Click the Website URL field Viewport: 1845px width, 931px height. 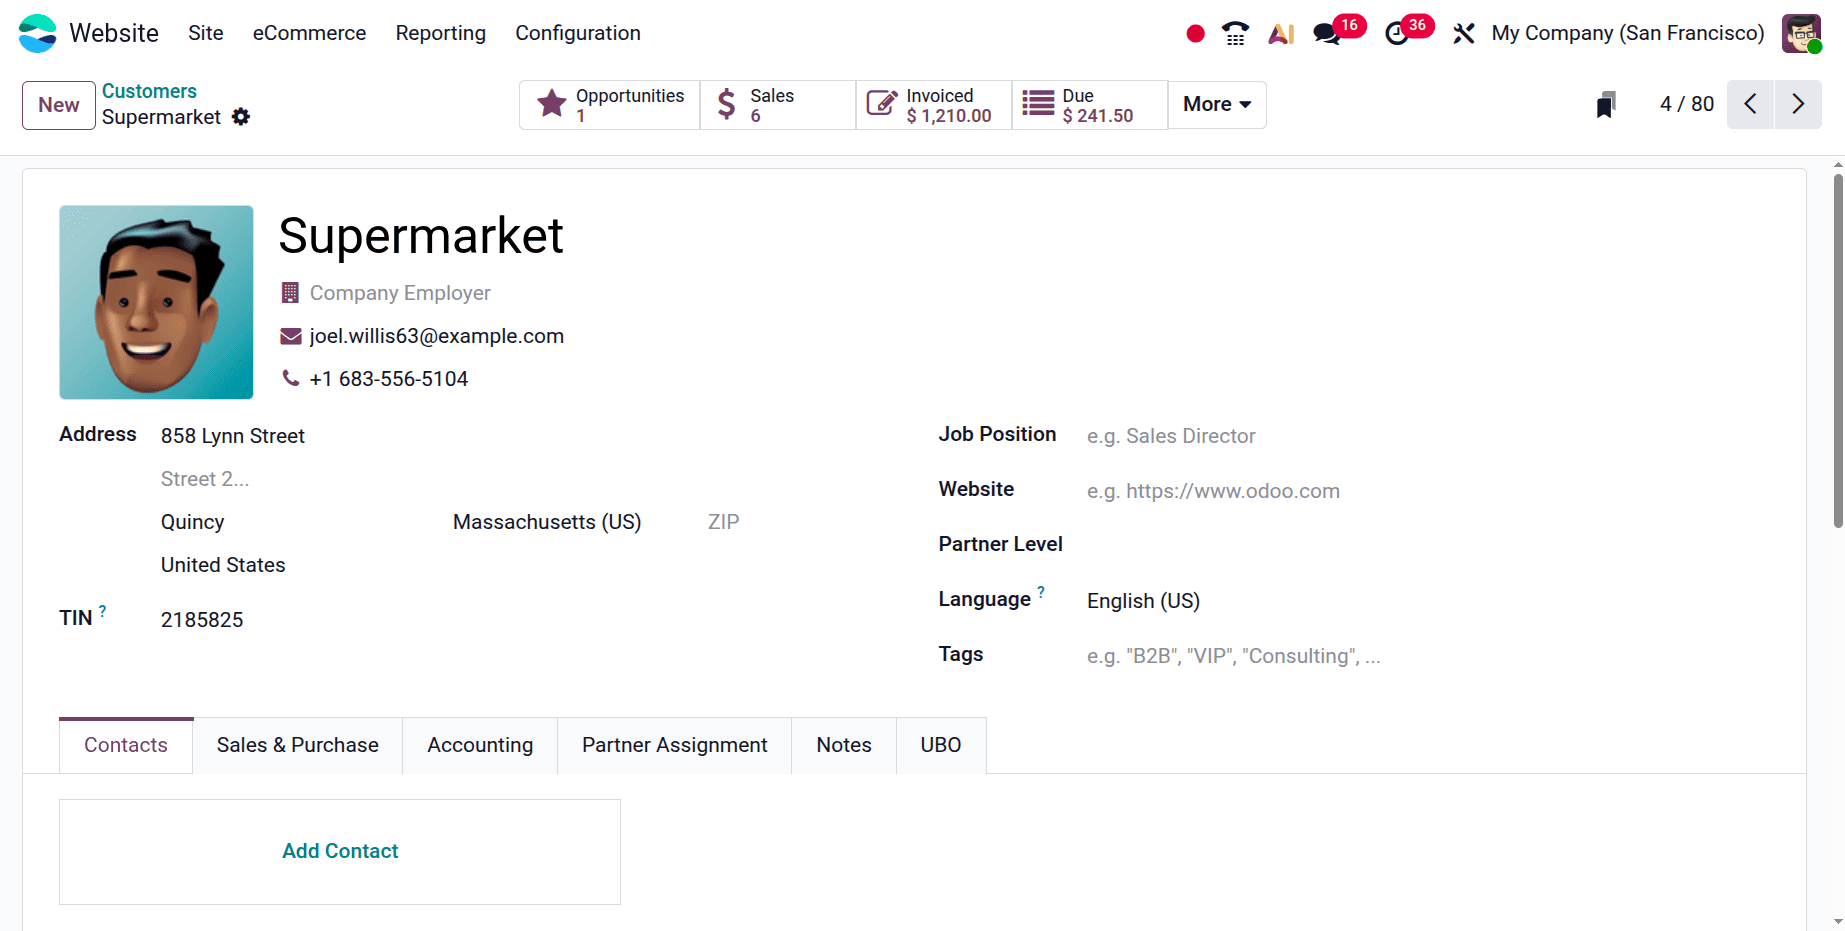1430,491
